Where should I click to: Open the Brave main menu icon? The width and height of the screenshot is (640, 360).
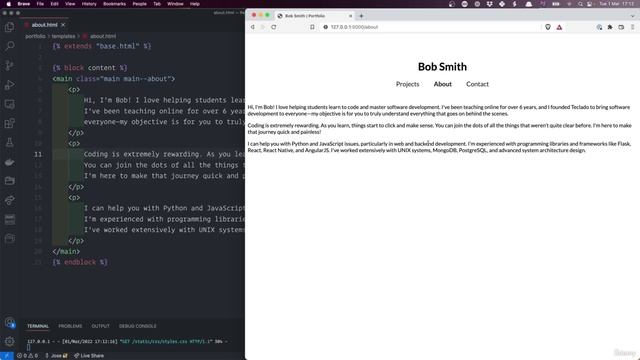(632, 27)
